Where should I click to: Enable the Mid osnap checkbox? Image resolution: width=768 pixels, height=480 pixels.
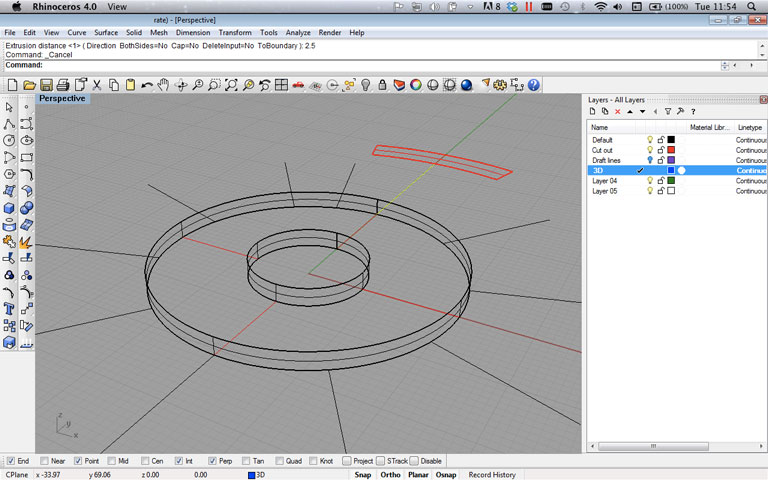[x=112, y=461]
